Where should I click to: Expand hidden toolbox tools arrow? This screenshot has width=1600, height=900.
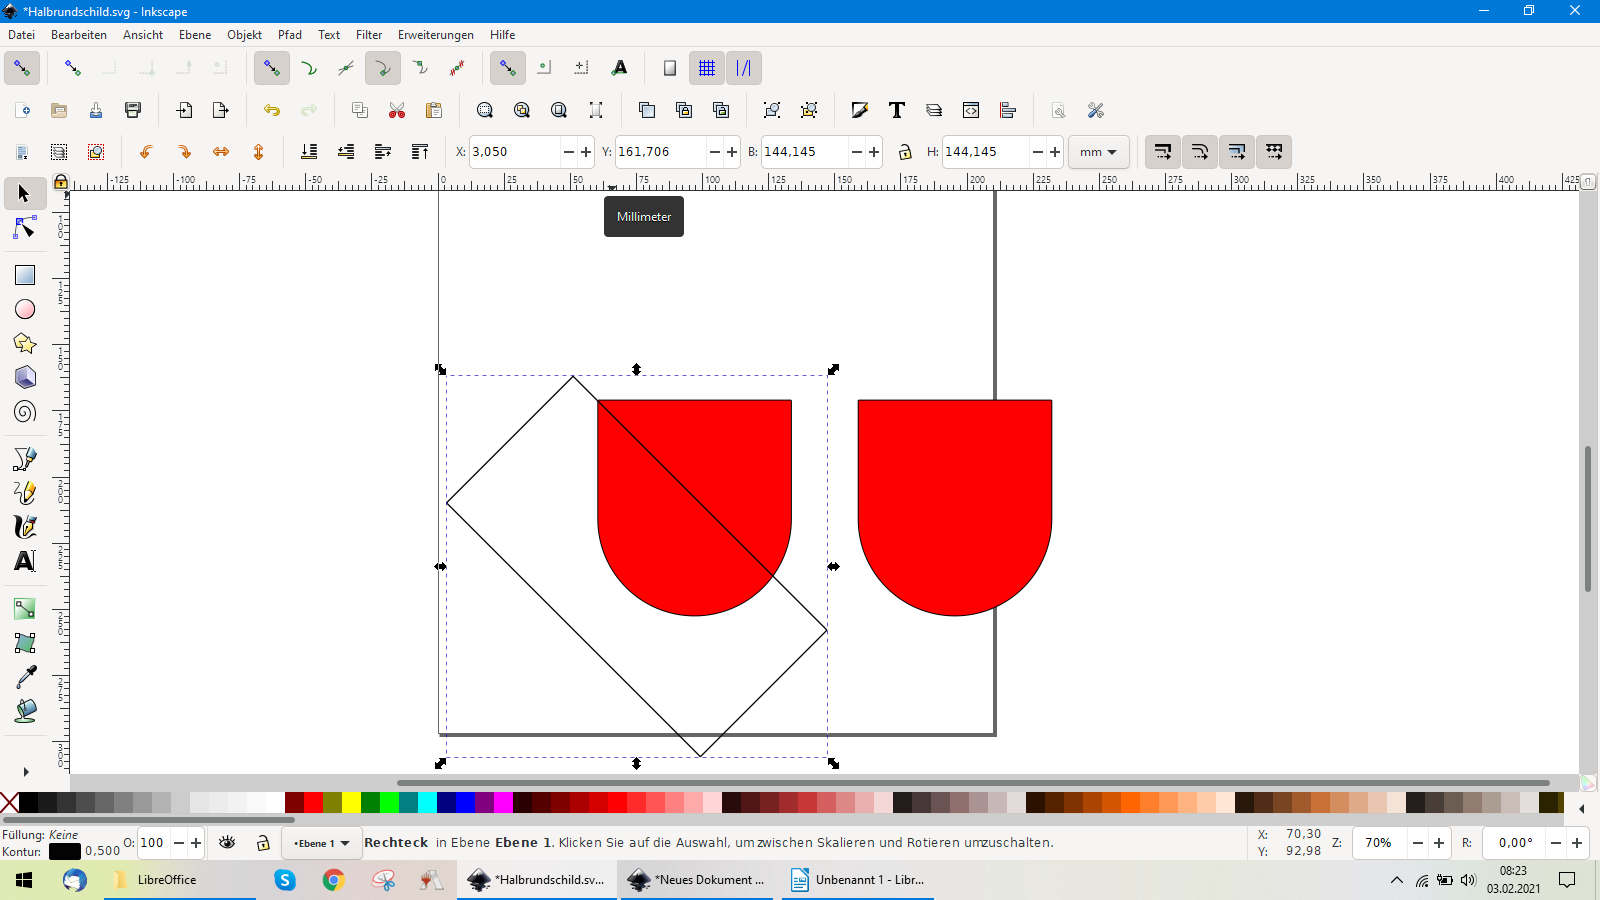click(x=25, y=772)
